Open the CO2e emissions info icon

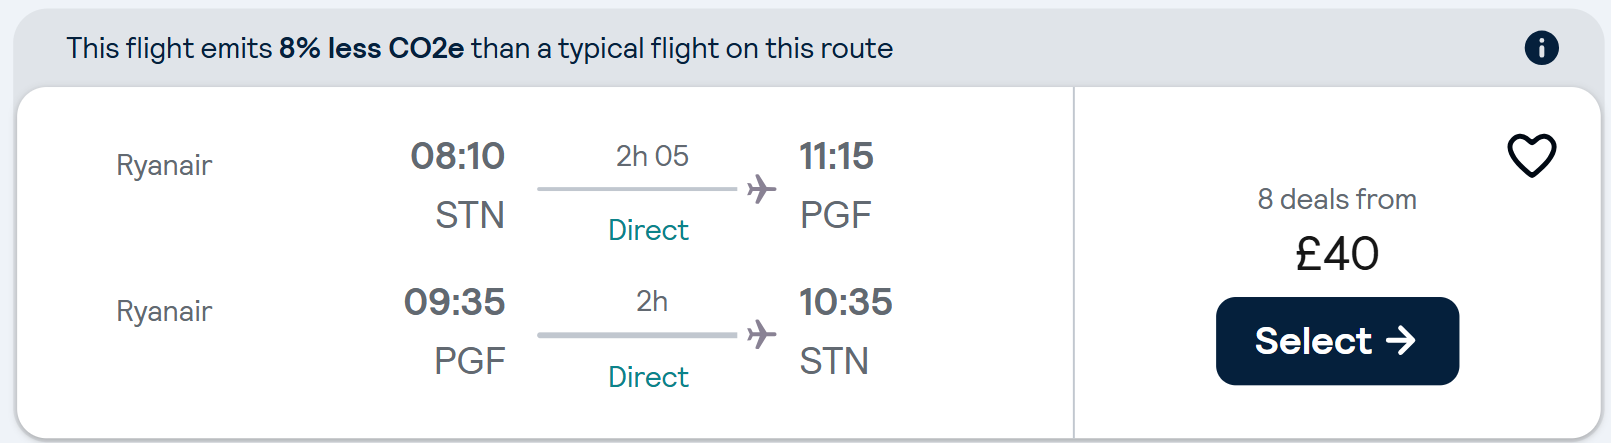coord(1541,47)
